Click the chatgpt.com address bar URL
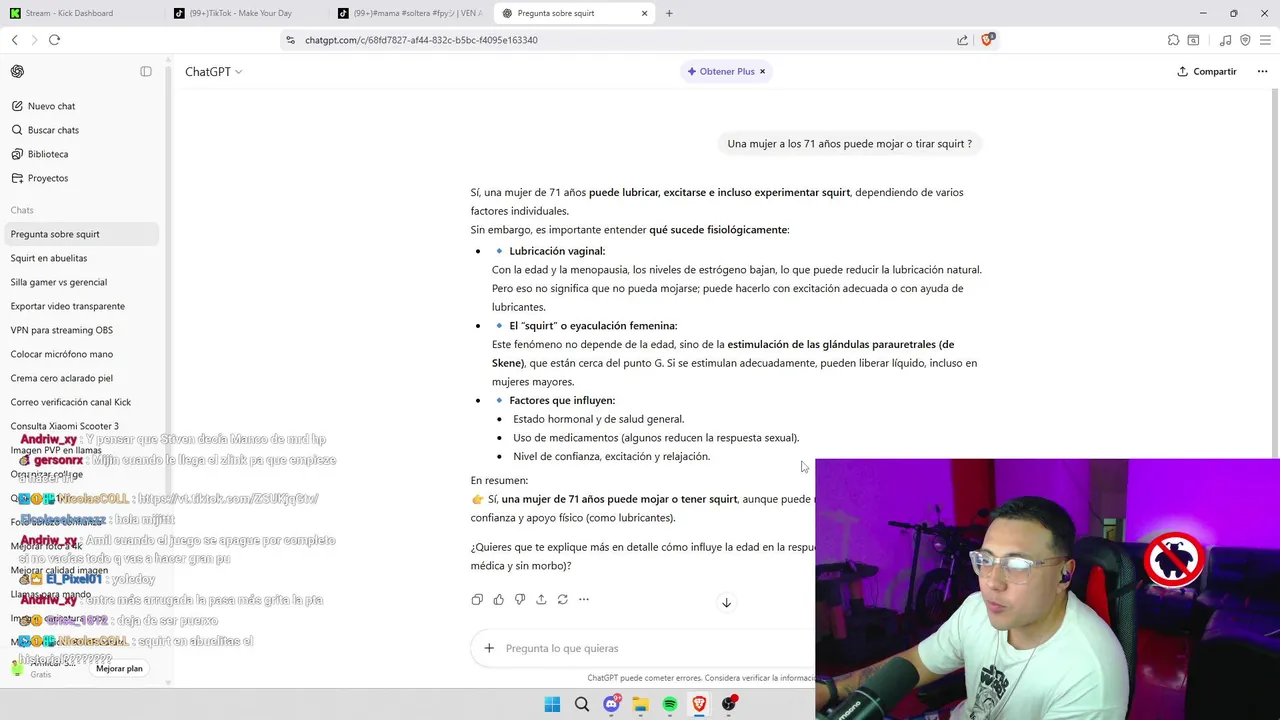 pos(421,40)
